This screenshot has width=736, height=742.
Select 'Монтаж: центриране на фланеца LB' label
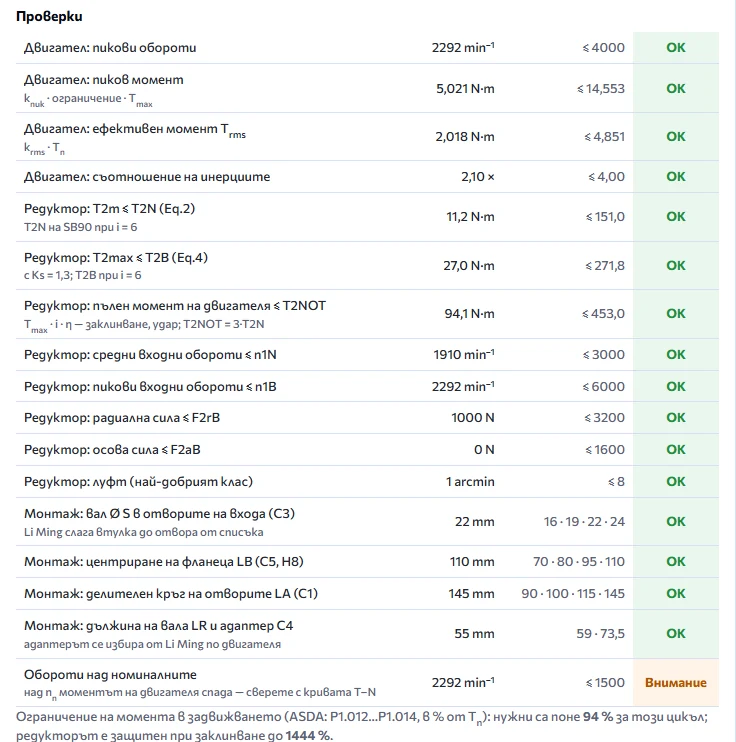164,562
